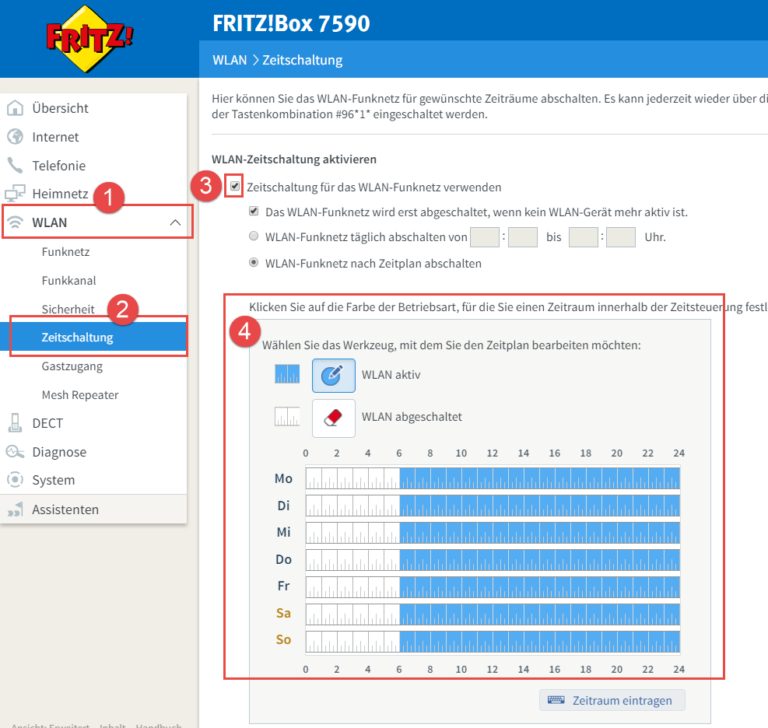Click the end hour field after 'bis'

583,237
